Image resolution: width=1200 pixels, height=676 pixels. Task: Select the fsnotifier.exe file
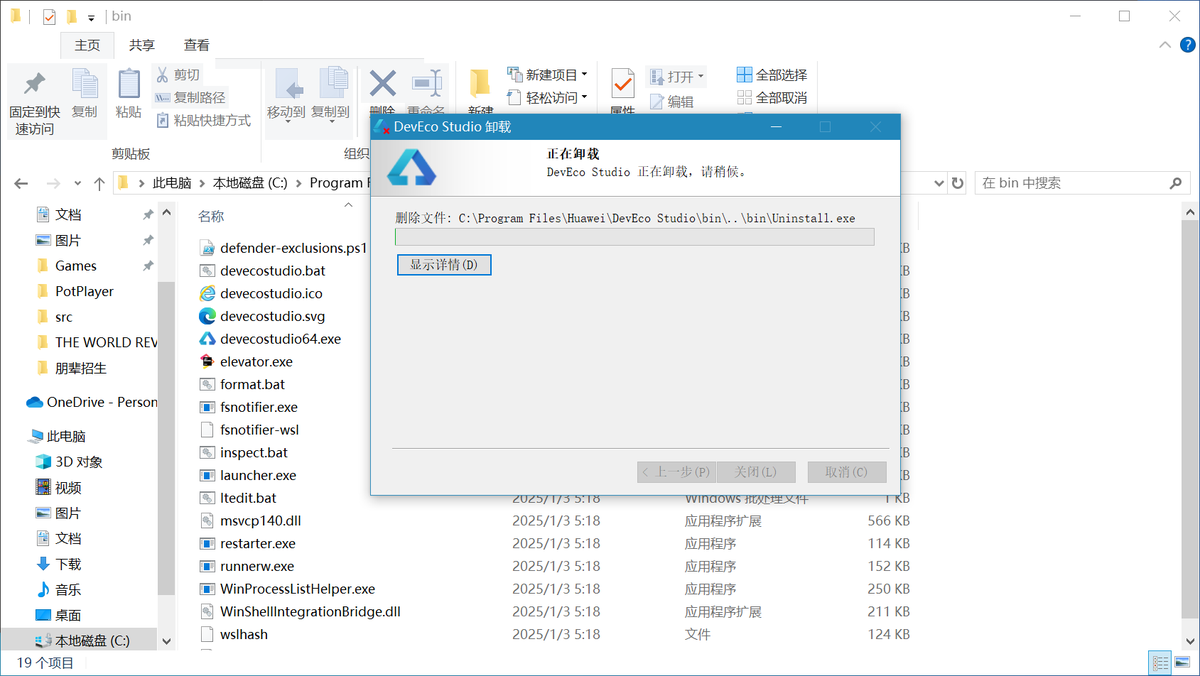click(x=259, y=407)
